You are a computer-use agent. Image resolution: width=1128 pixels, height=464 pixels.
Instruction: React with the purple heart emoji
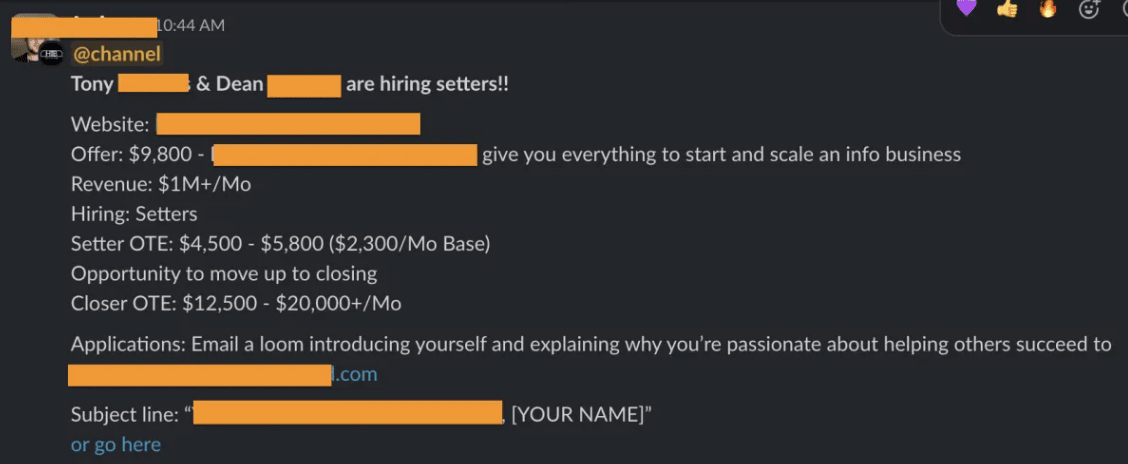click(x=966, y=9)
